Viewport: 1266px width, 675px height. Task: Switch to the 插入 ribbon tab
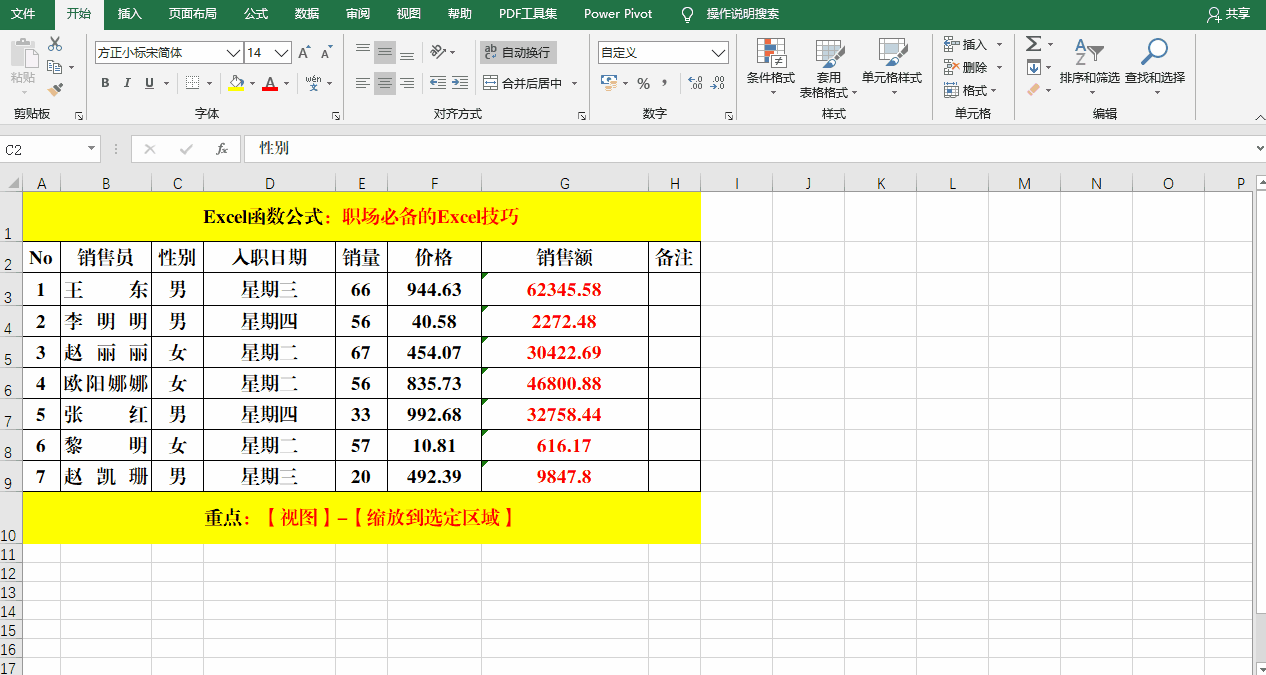[128, 15]
